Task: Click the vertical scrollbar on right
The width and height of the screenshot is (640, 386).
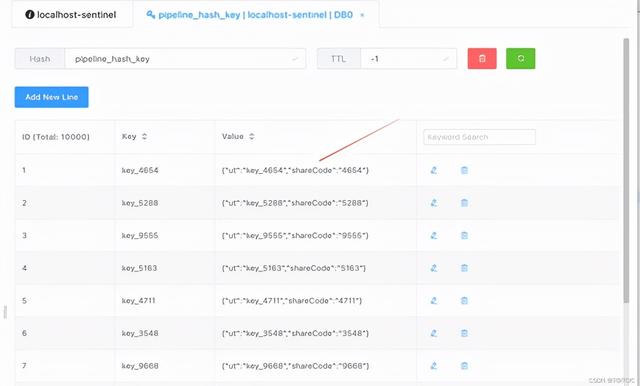Action: pos(626,171)
